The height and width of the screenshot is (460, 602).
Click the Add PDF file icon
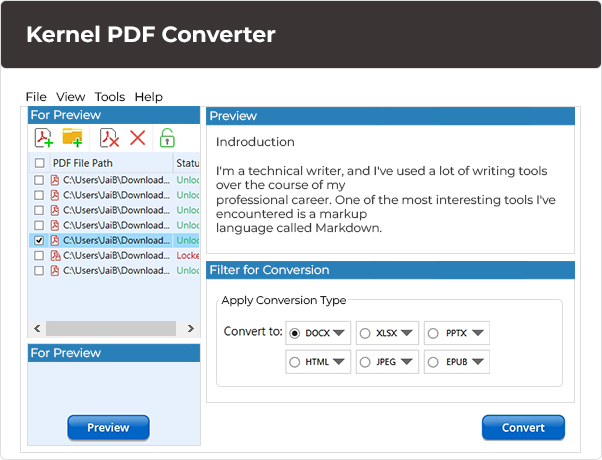43,138
